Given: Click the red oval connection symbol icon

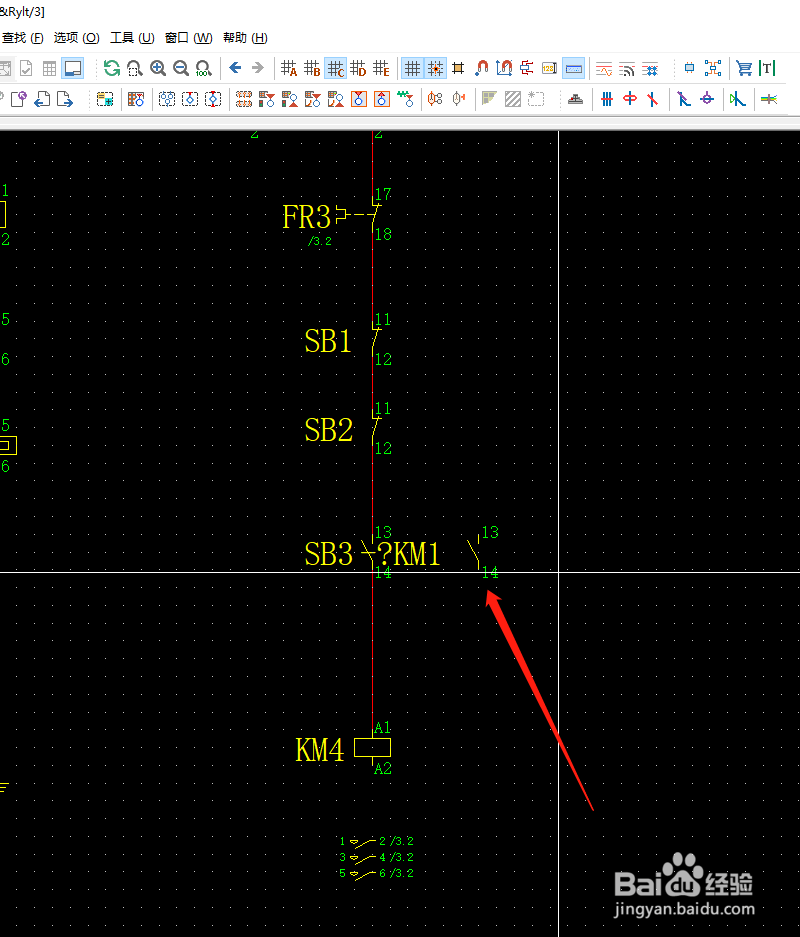Looking at the screenshot, I should [630, 99].
